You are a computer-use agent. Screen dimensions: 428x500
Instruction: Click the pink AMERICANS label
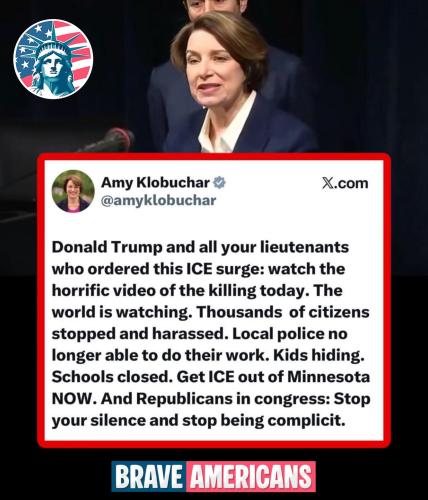point(251,476)
